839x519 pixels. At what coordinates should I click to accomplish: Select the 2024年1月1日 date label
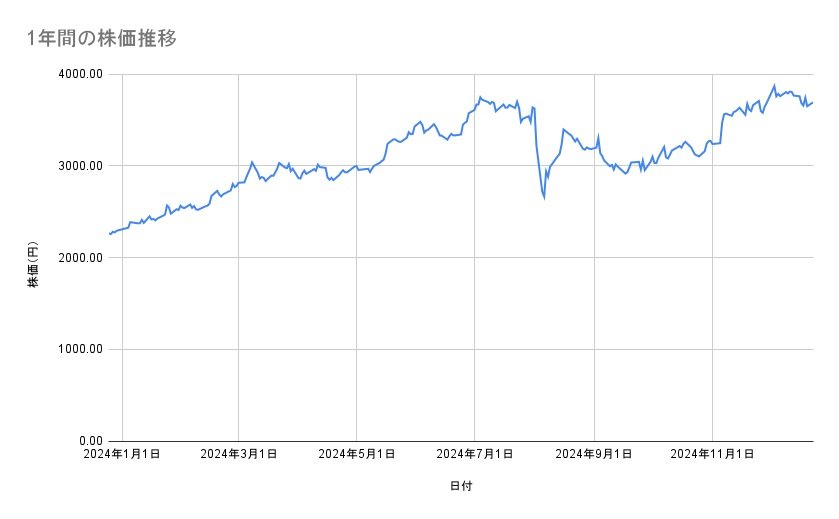122,455
